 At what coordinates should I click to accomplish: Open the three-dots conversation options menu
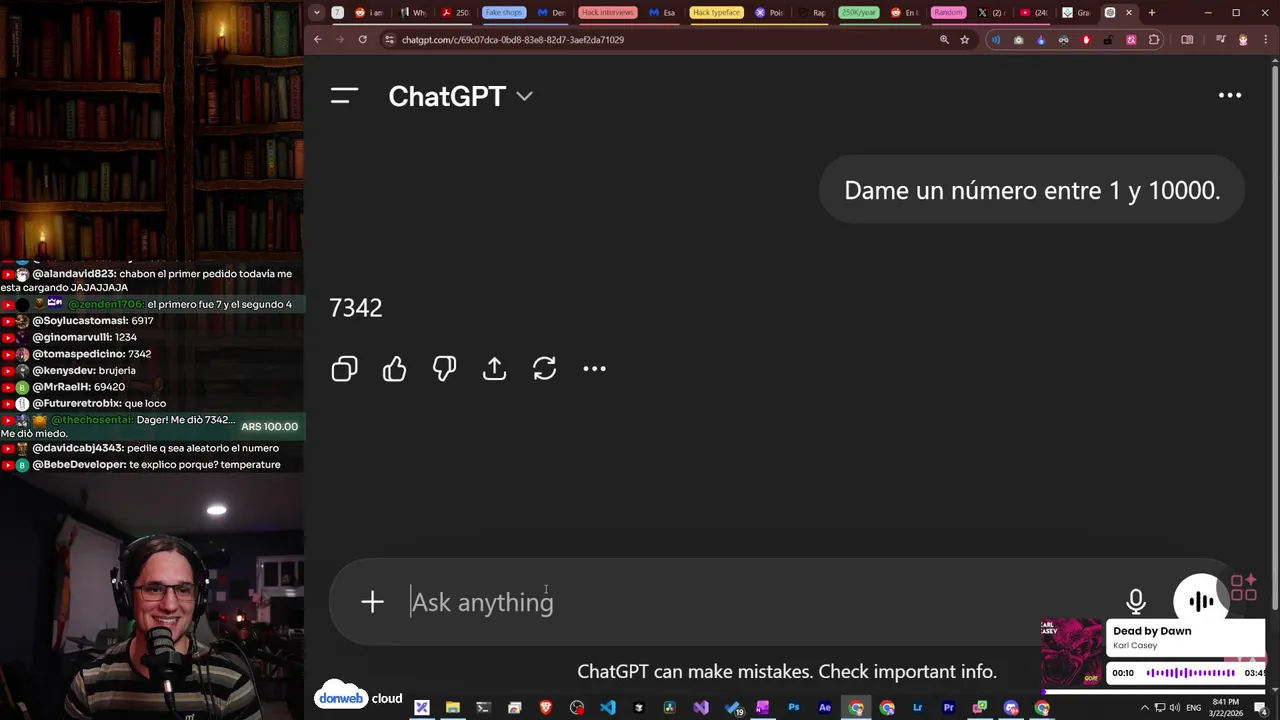[1230, 96]
